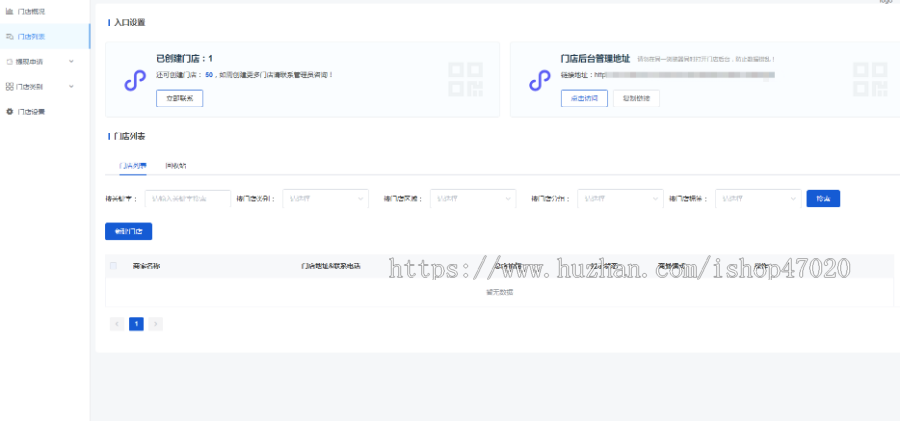Click the chain-link icon in created-stores card
This screenshot has height=421, width=900.
[135, 80]
